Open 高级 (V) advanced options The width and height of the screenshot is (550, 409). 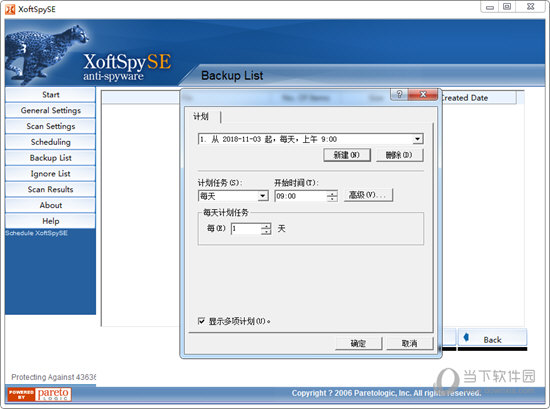coord(368,195)
